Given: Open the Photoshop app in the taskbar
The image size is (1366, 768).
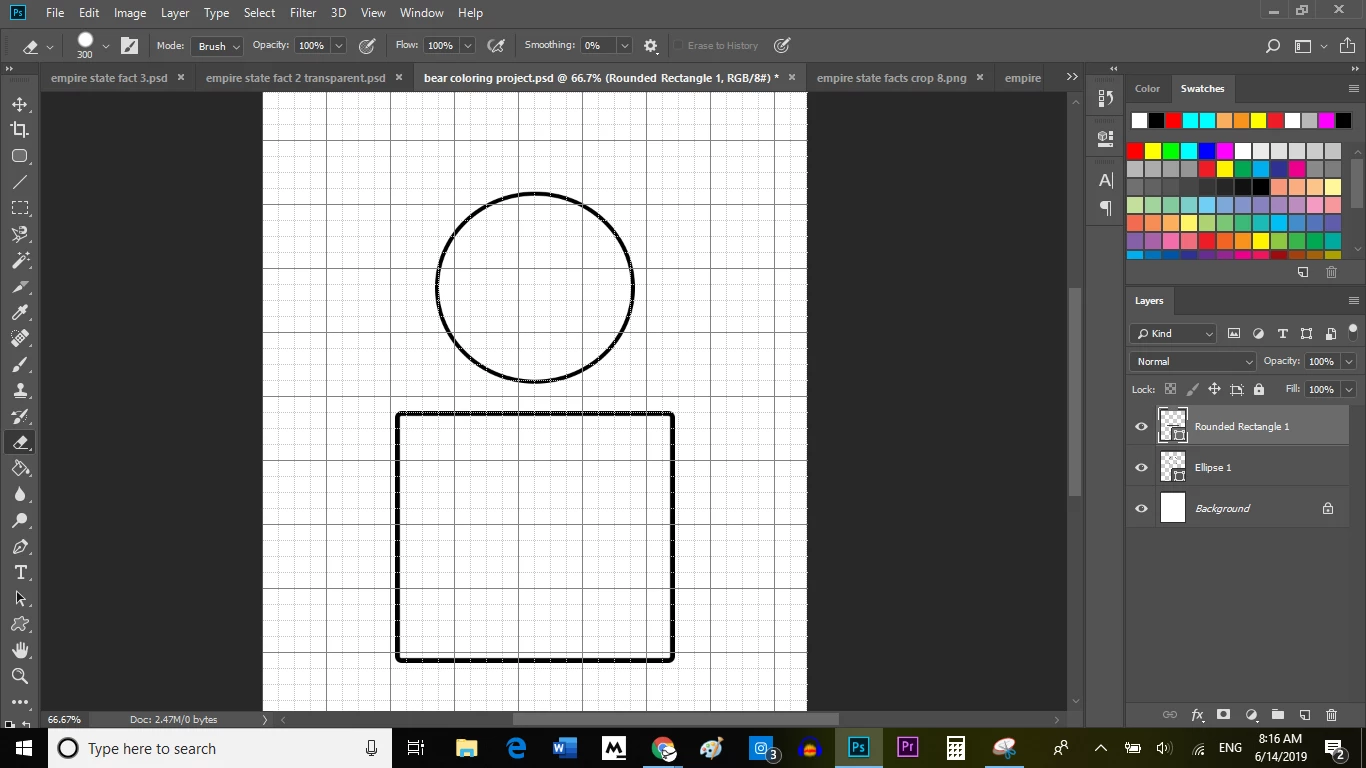Looking at the screenshot, I should coord(858,748).
